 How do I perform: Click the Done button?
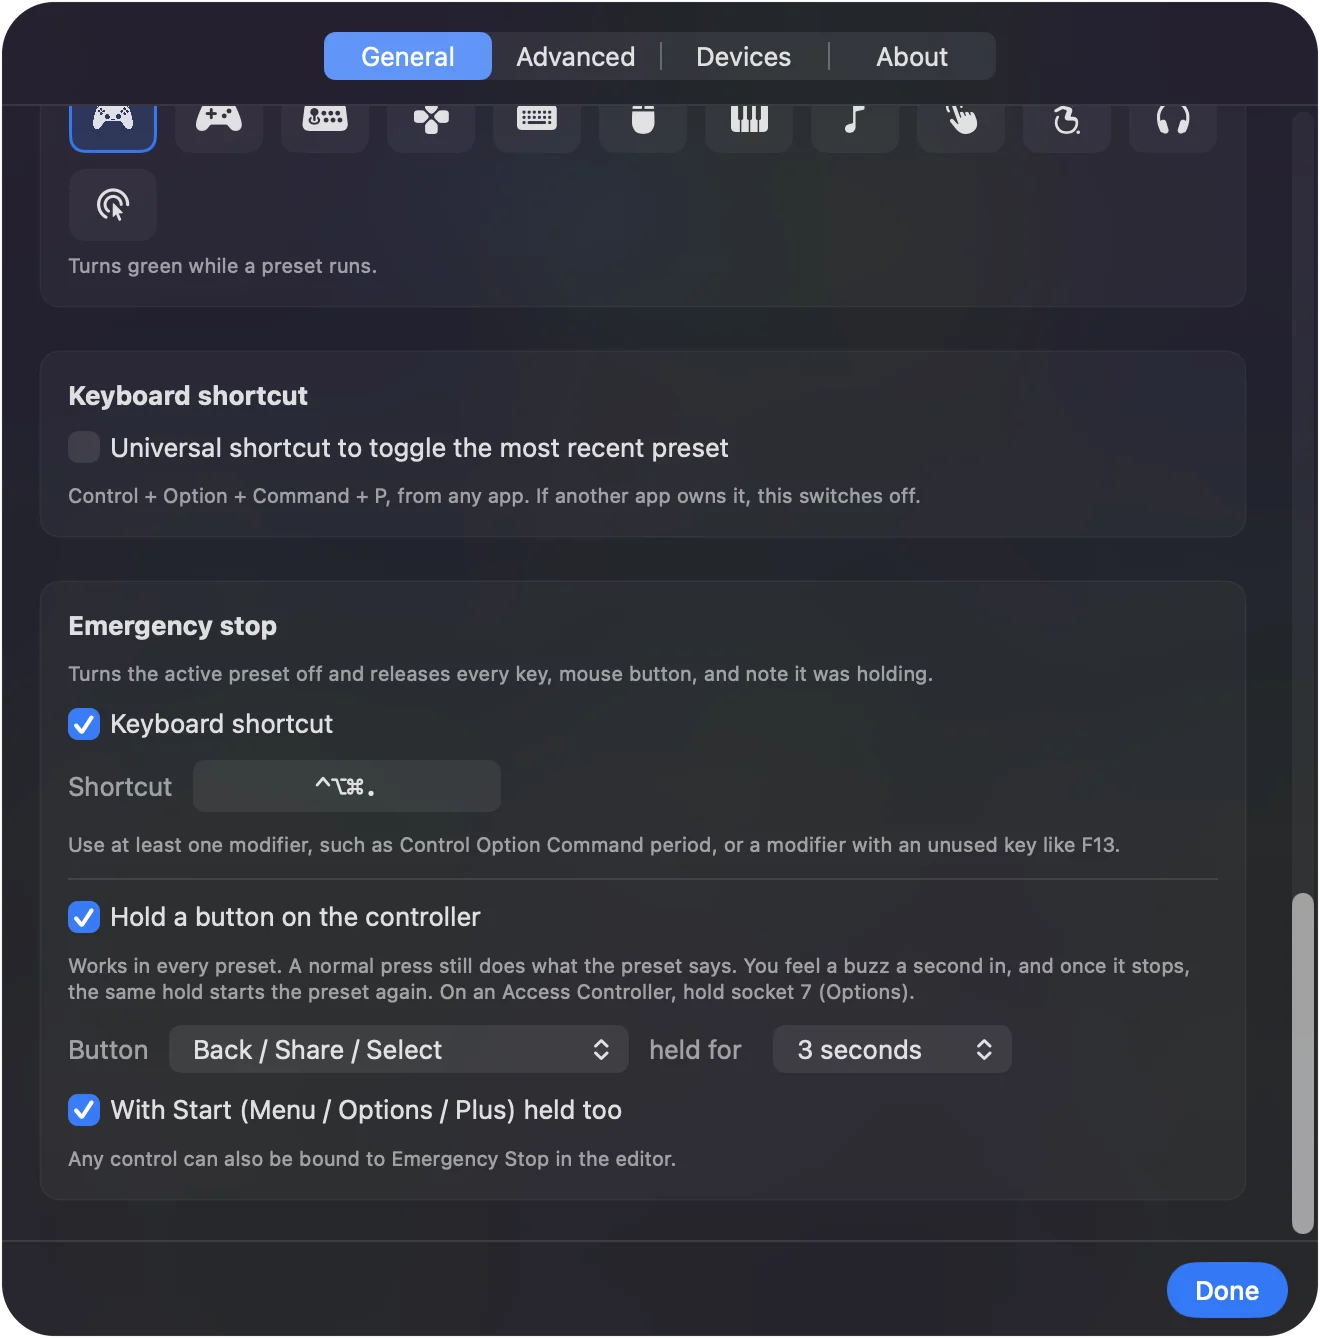1227,1291
